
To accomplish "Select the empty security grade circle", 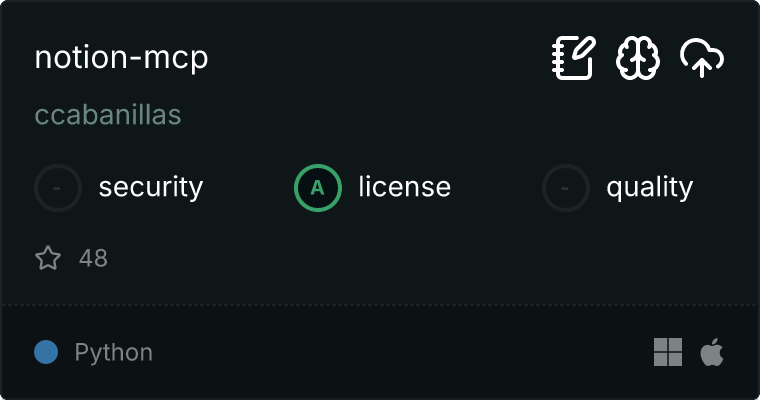I will [x=58, y=188].
